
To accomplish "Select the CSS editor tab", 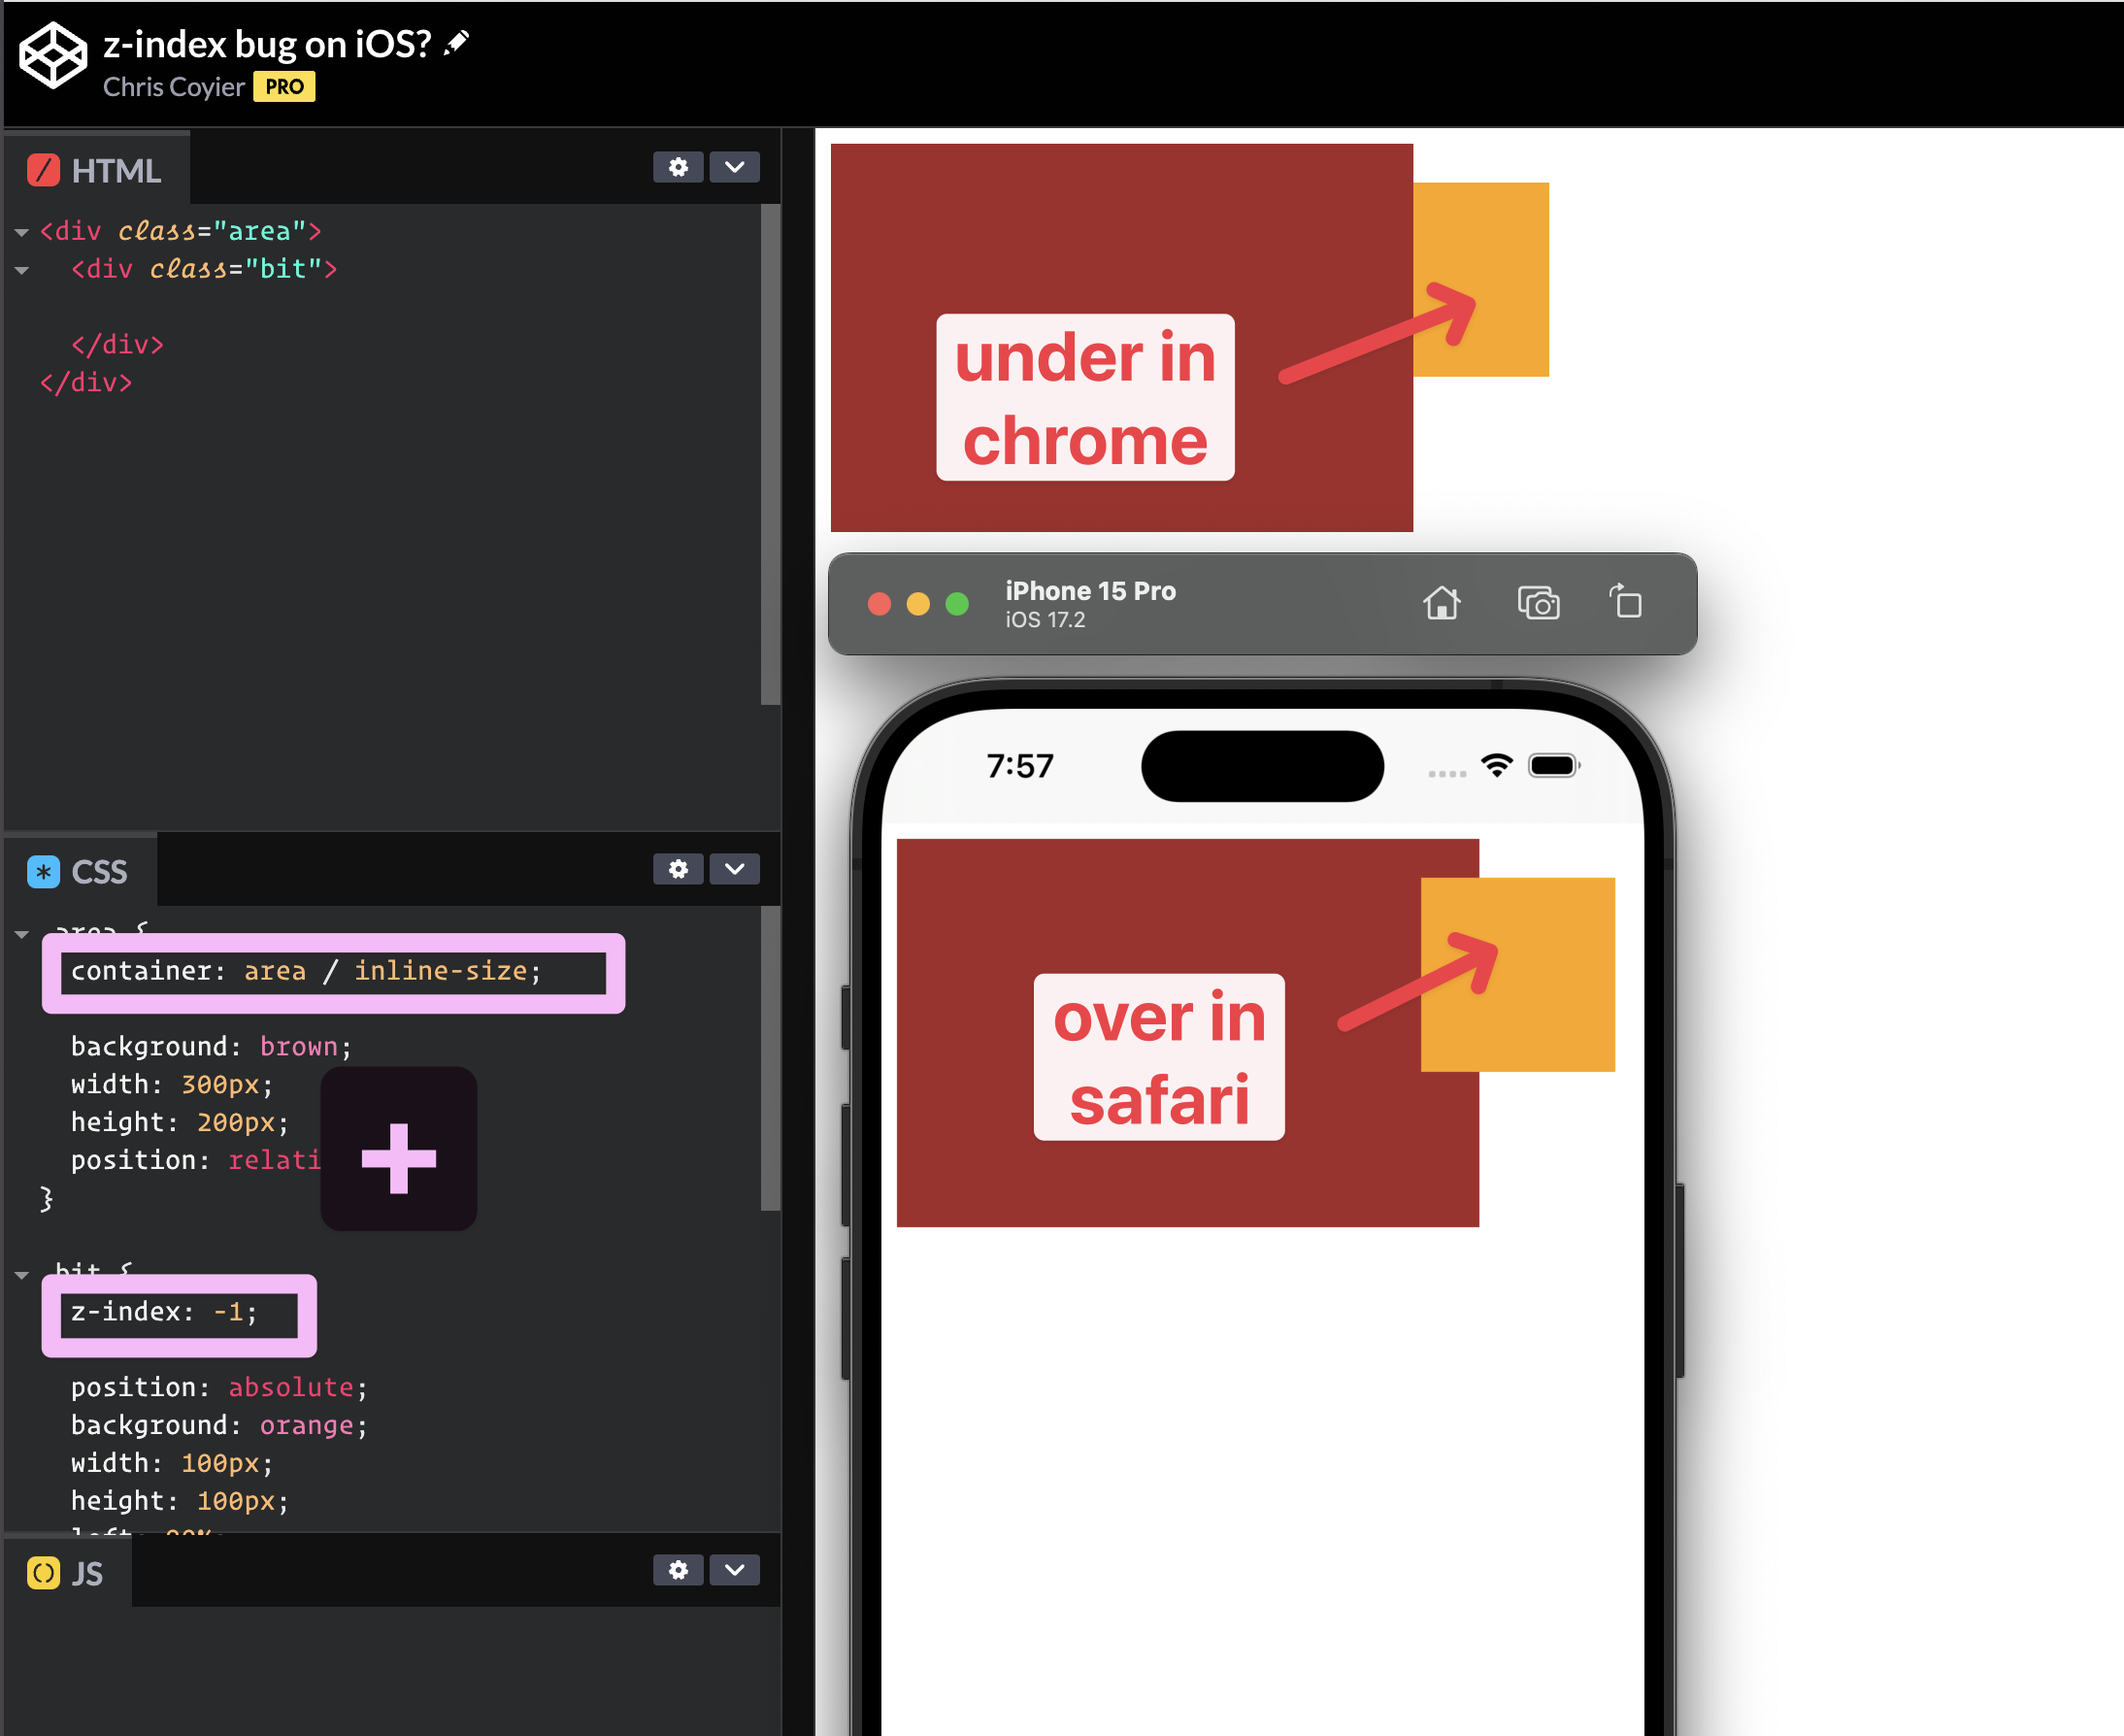I will [80, 872].
